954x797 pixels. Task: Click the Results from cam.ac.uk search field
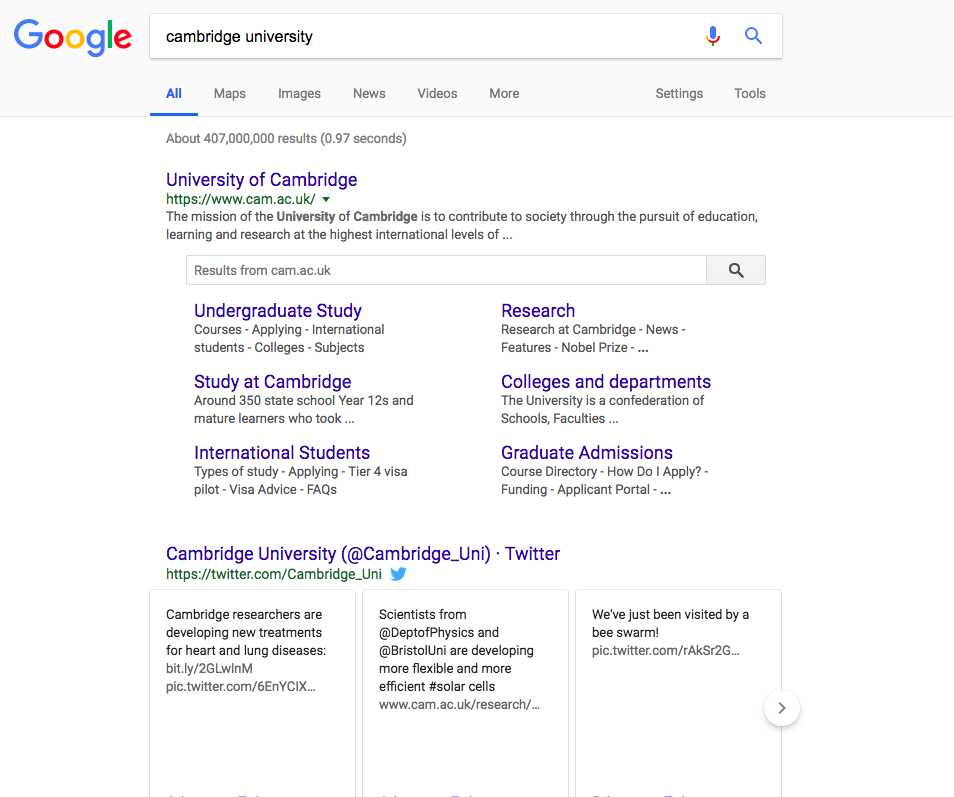445,270
